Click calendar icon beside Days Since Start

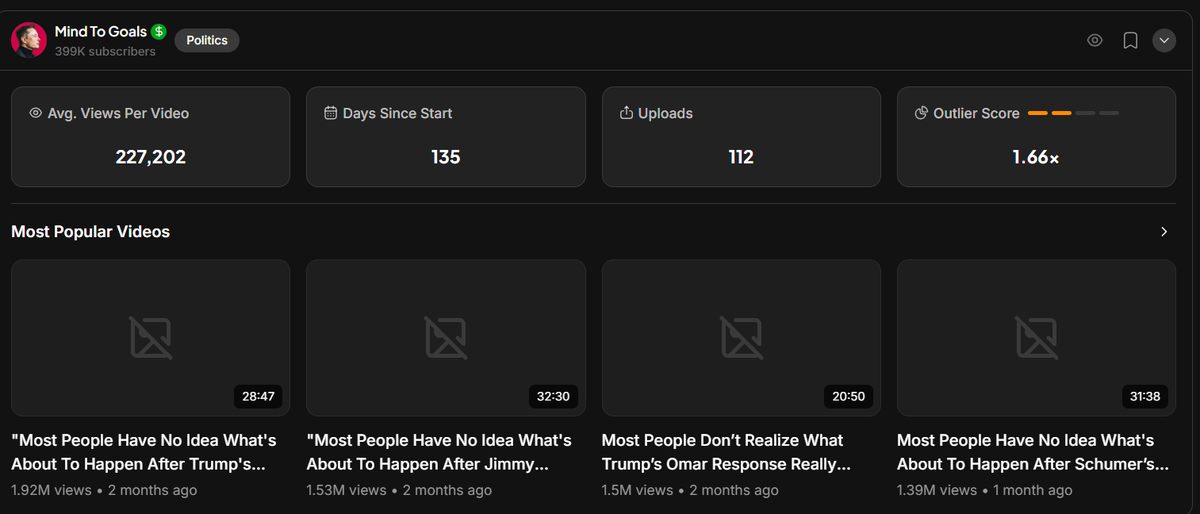coord(331,113)
